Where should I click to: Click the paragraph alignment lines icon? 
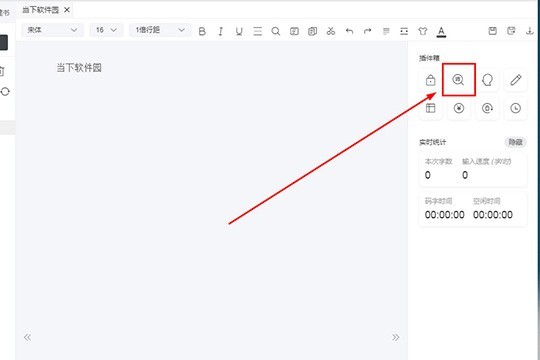coord(386,31)
